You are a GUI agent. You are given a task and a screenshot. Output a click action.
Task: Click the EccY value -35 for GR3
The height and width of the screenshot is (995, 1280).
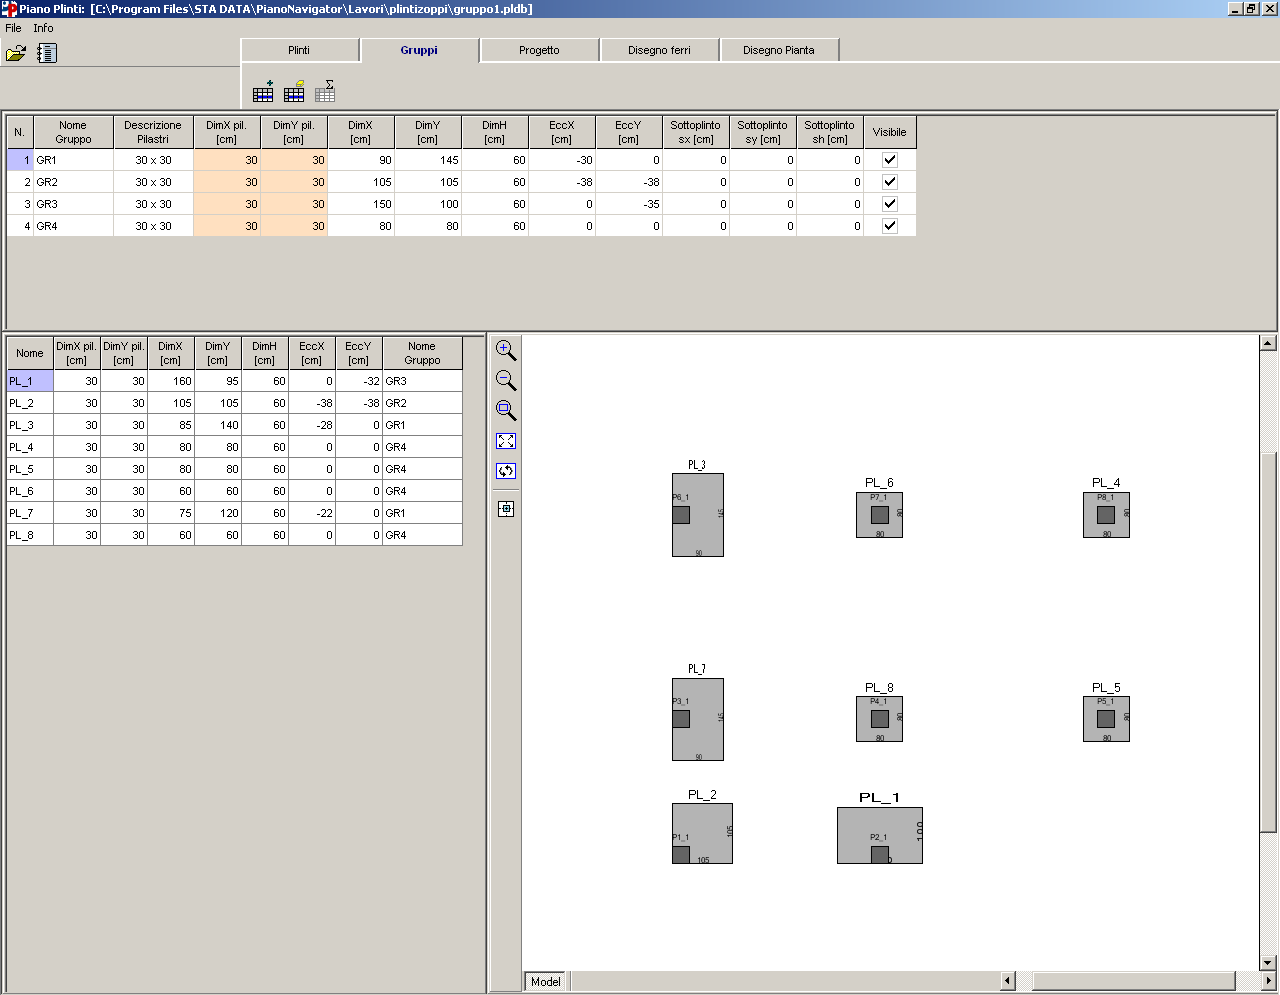(x=629, y=204)
